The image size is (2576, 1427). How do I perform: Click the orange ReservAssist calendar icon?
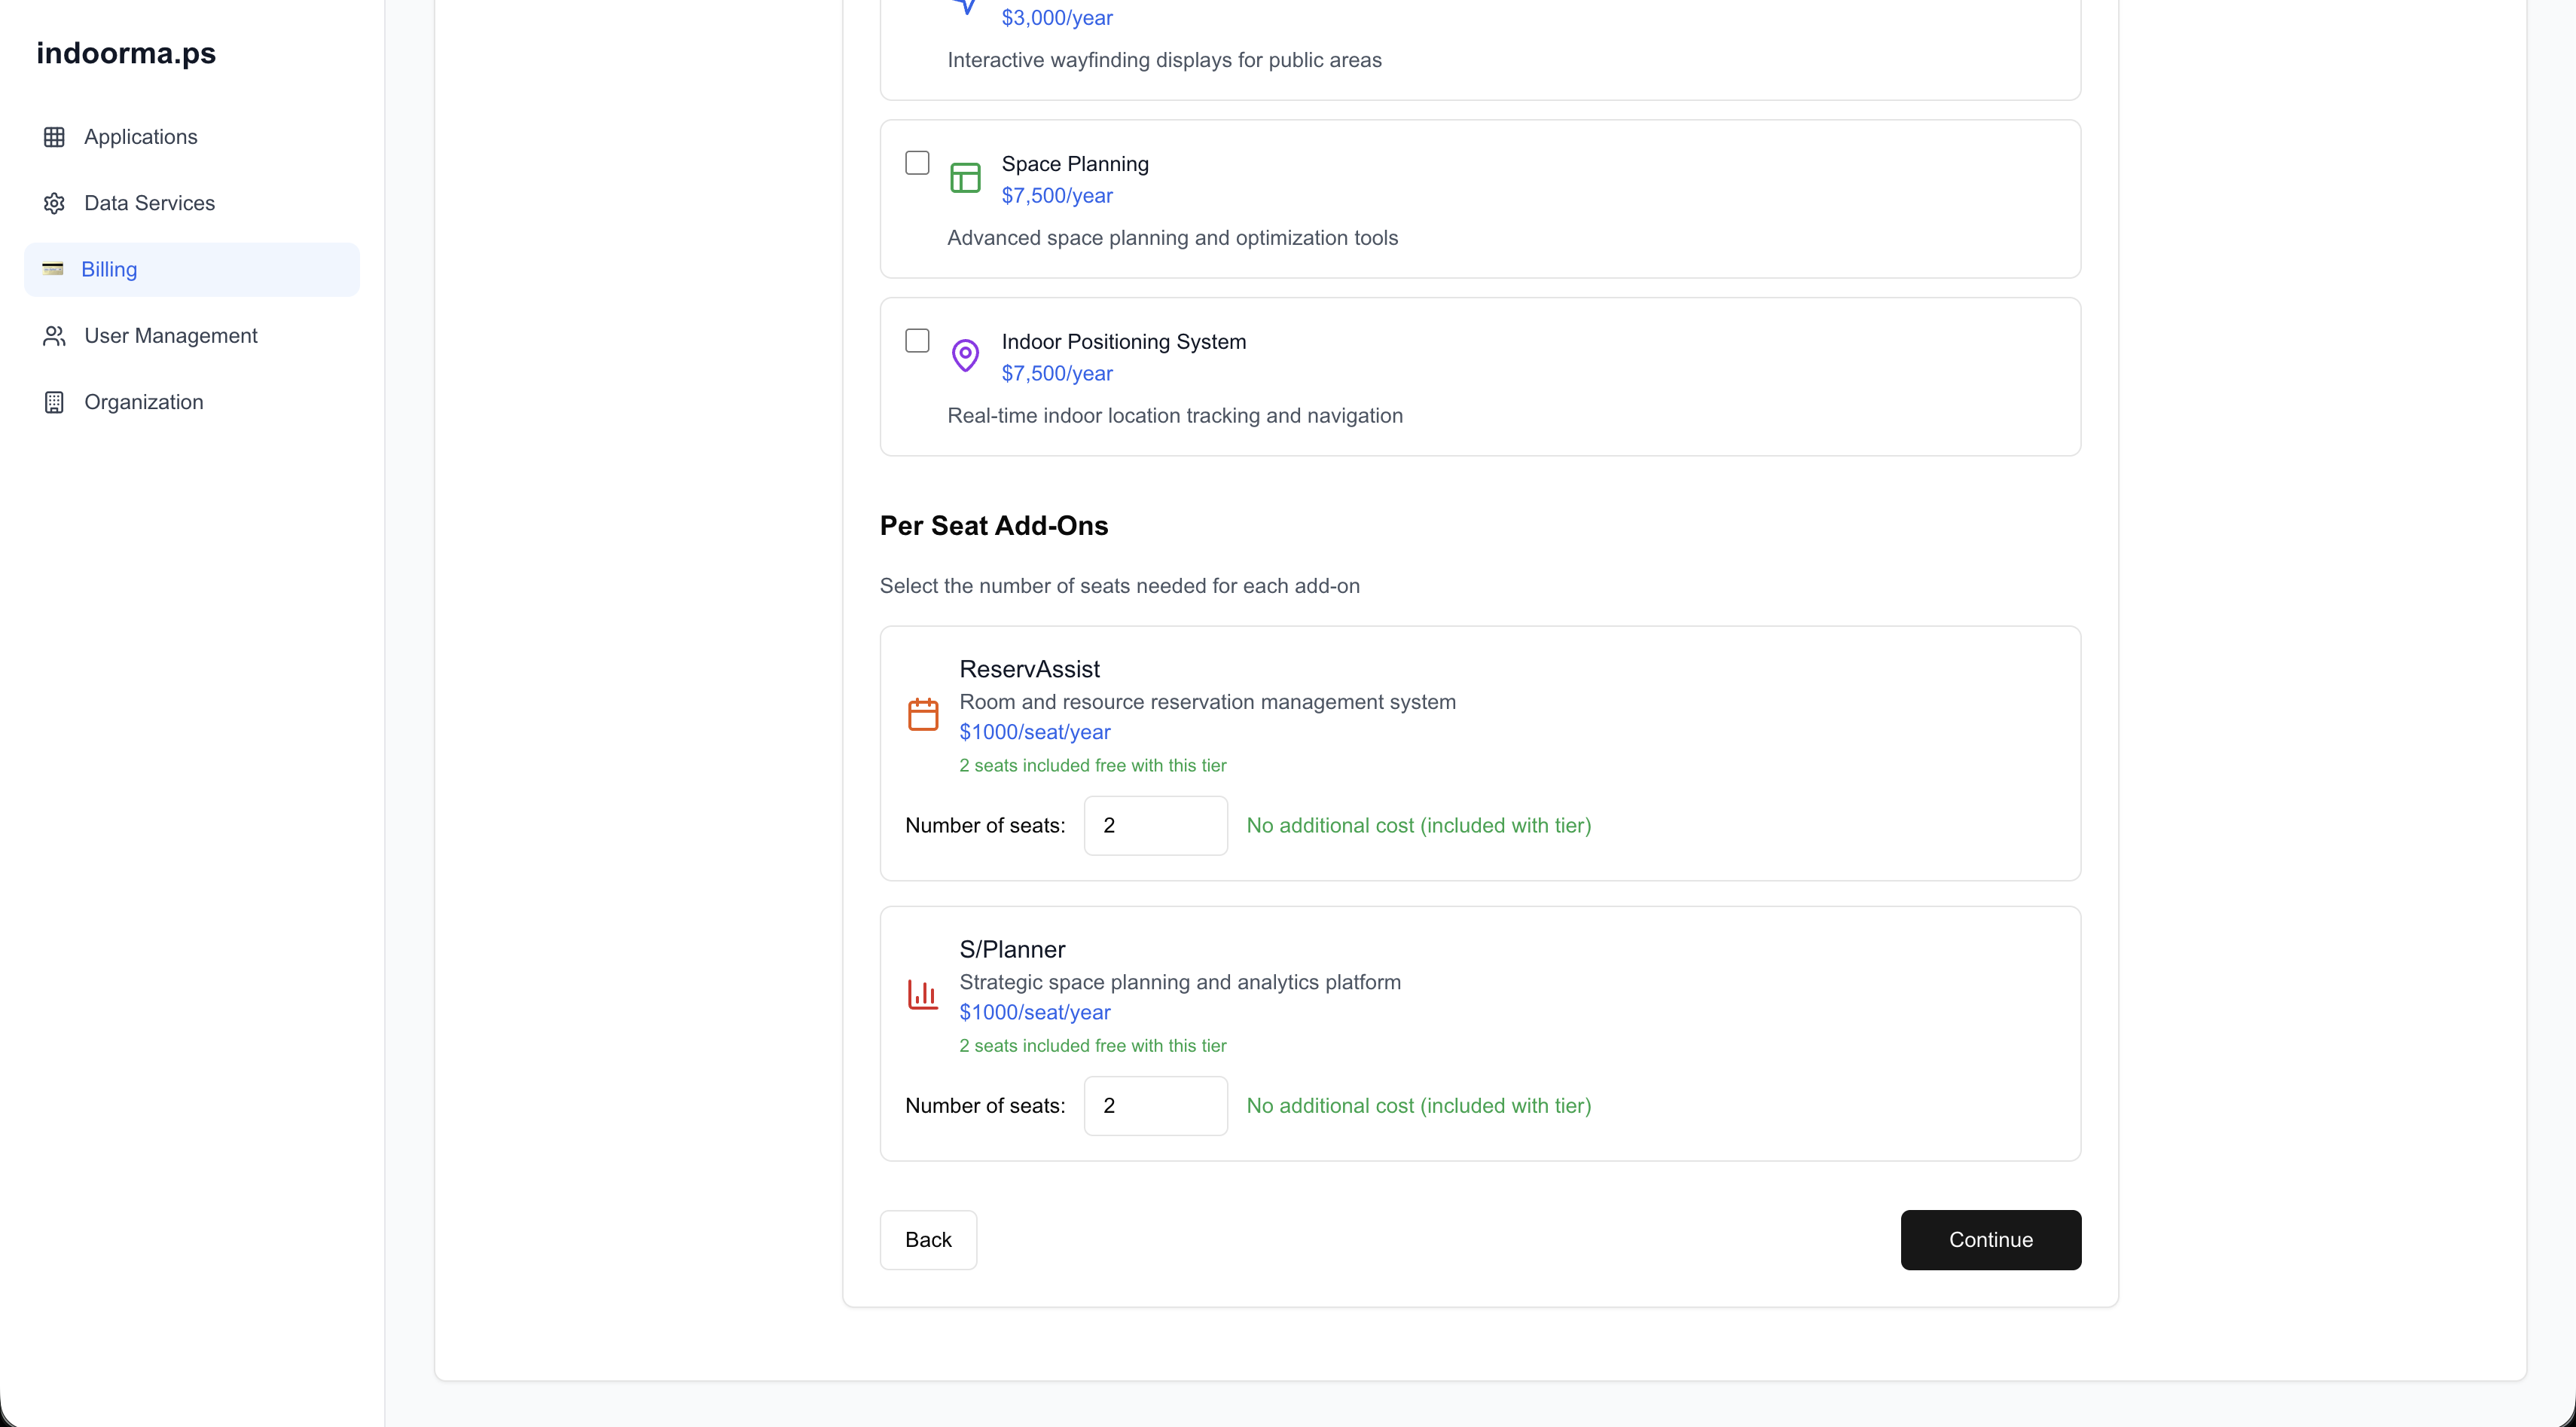pos(923,715)
